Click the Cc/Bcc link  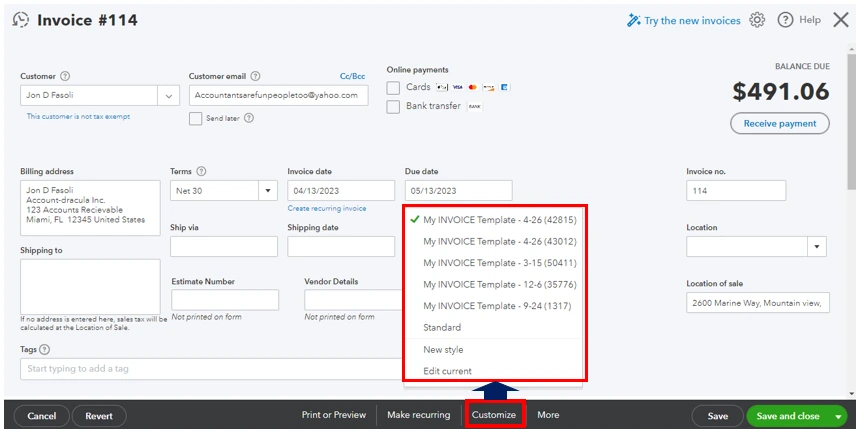point(353,76)
